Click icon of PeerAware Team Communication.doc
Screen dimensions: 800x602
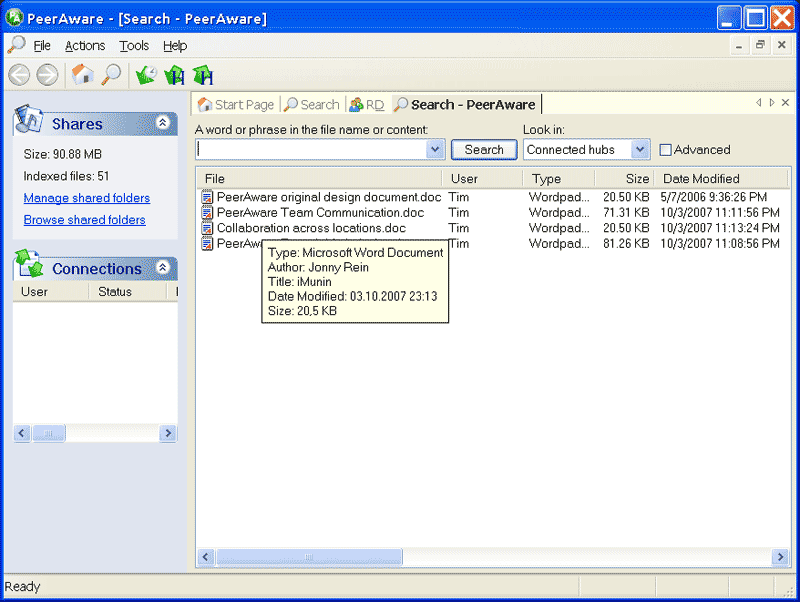pos(207,213)
